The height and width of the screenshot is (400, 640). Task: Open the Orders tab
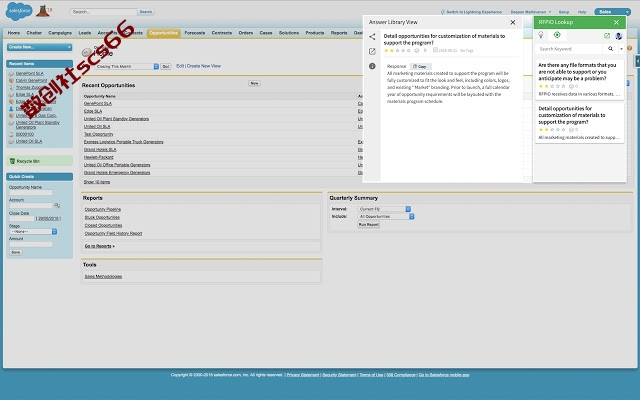[x=246, y=33]
